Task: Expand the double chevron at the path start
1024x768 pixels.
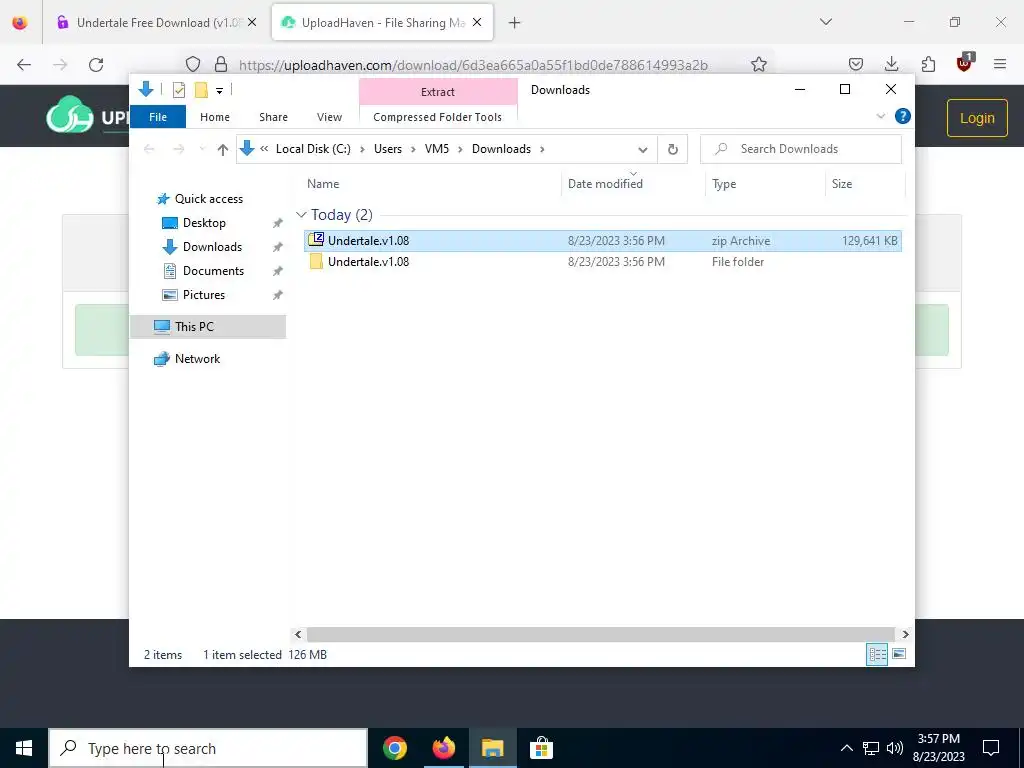Action: click(264, 149)
